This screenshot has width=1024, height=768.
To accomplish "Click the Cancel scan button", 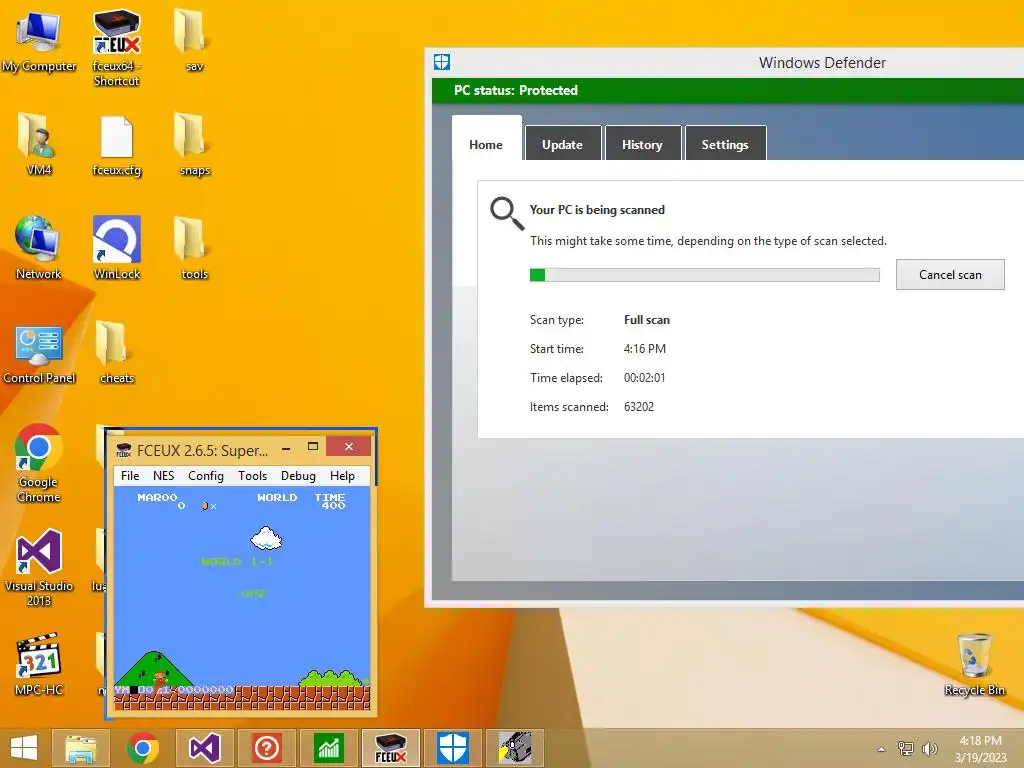I will point(950,274).
